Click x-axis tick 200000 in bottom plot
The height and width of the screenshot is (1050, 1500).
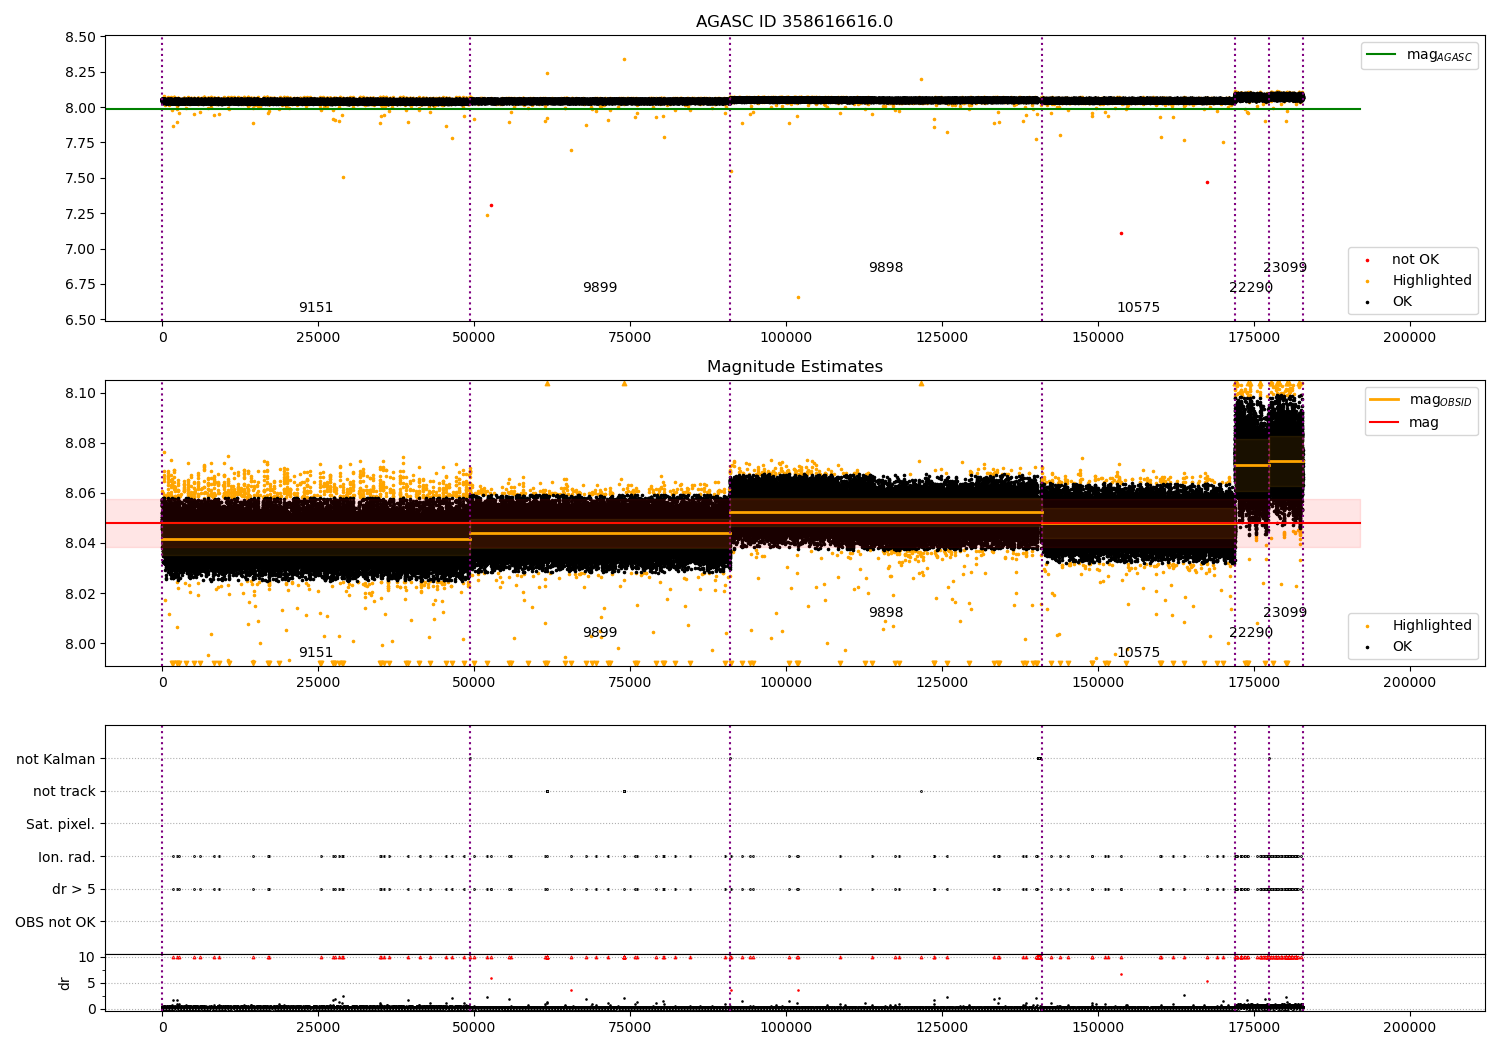pyautogui.click(x=1409, y=1027)
